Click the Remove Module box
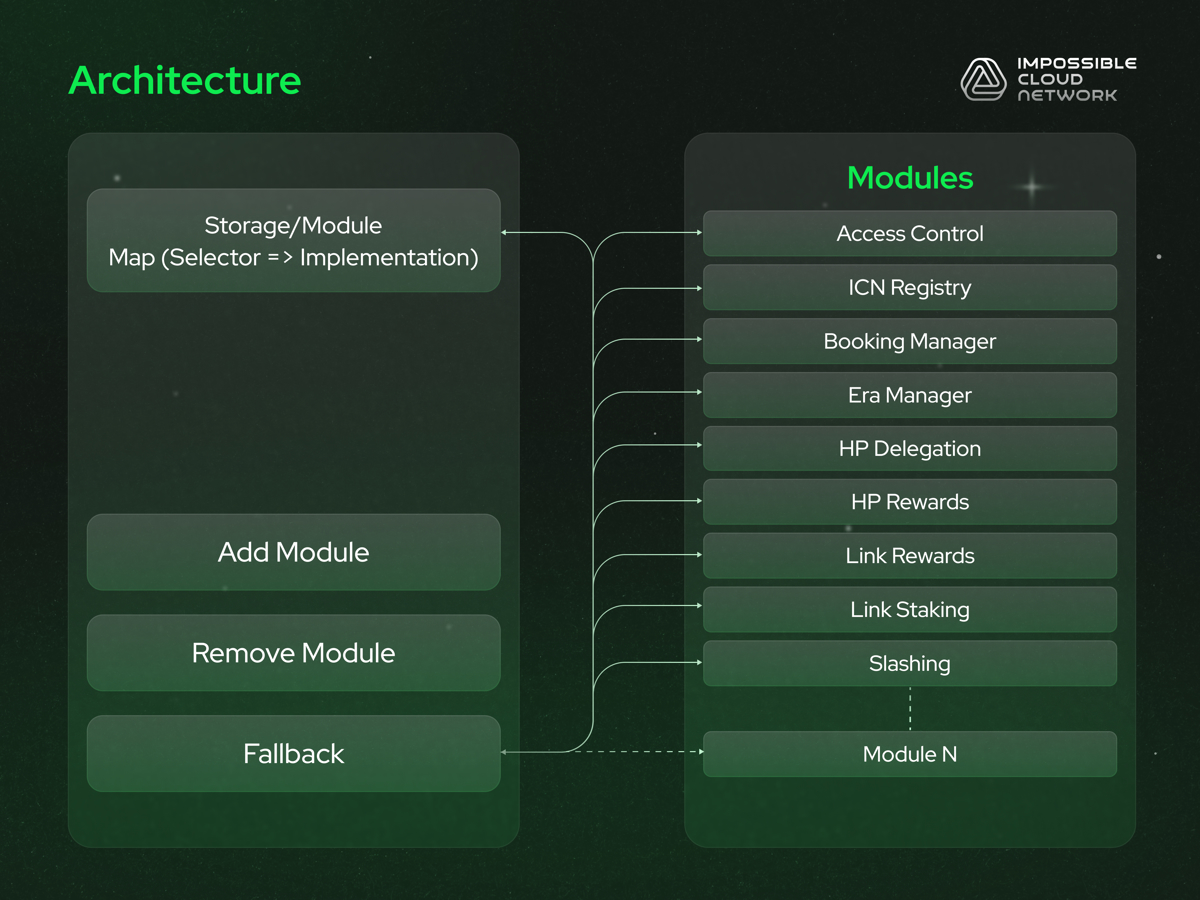This screenshot has width=1200, height=900. pyautogui.click(x=293, y=653)
